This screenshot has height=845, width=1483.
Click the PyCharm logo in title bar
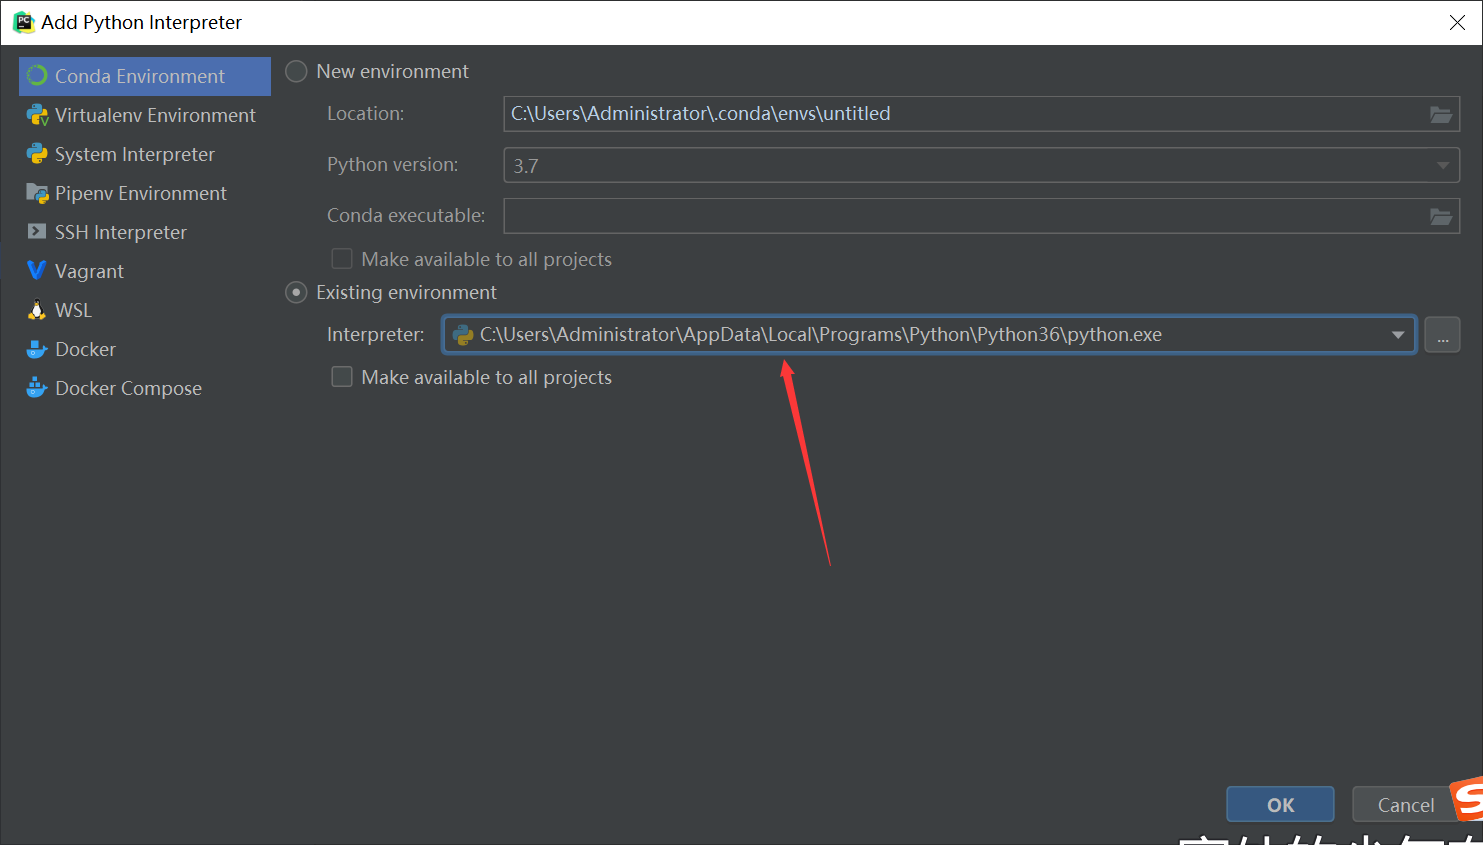click(24, 22)
